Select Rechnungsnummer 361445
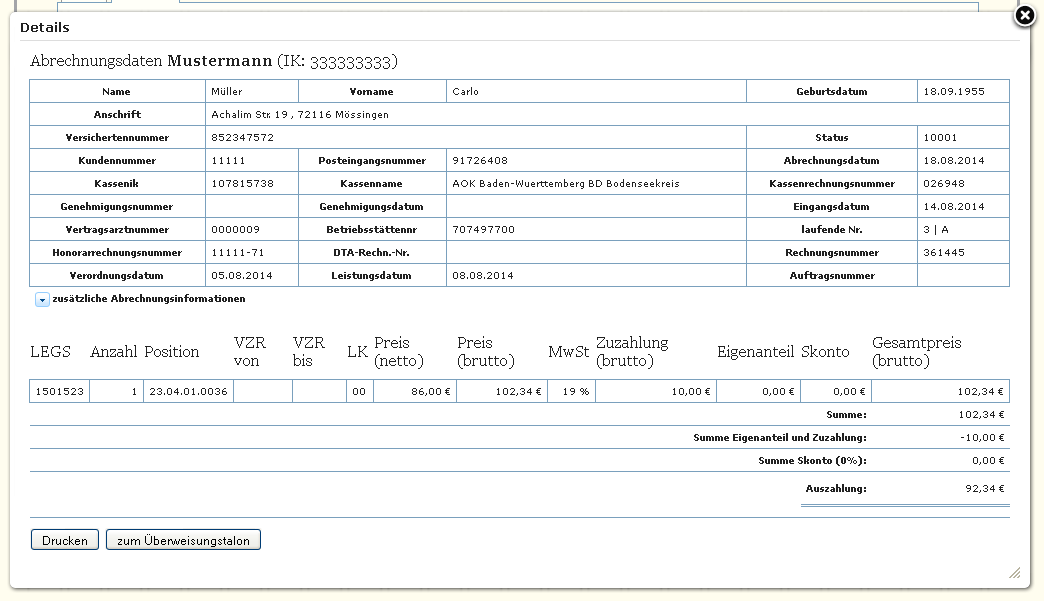This screenshot has width=1044, height=601. pyautogui.click(x=944, y=253)
